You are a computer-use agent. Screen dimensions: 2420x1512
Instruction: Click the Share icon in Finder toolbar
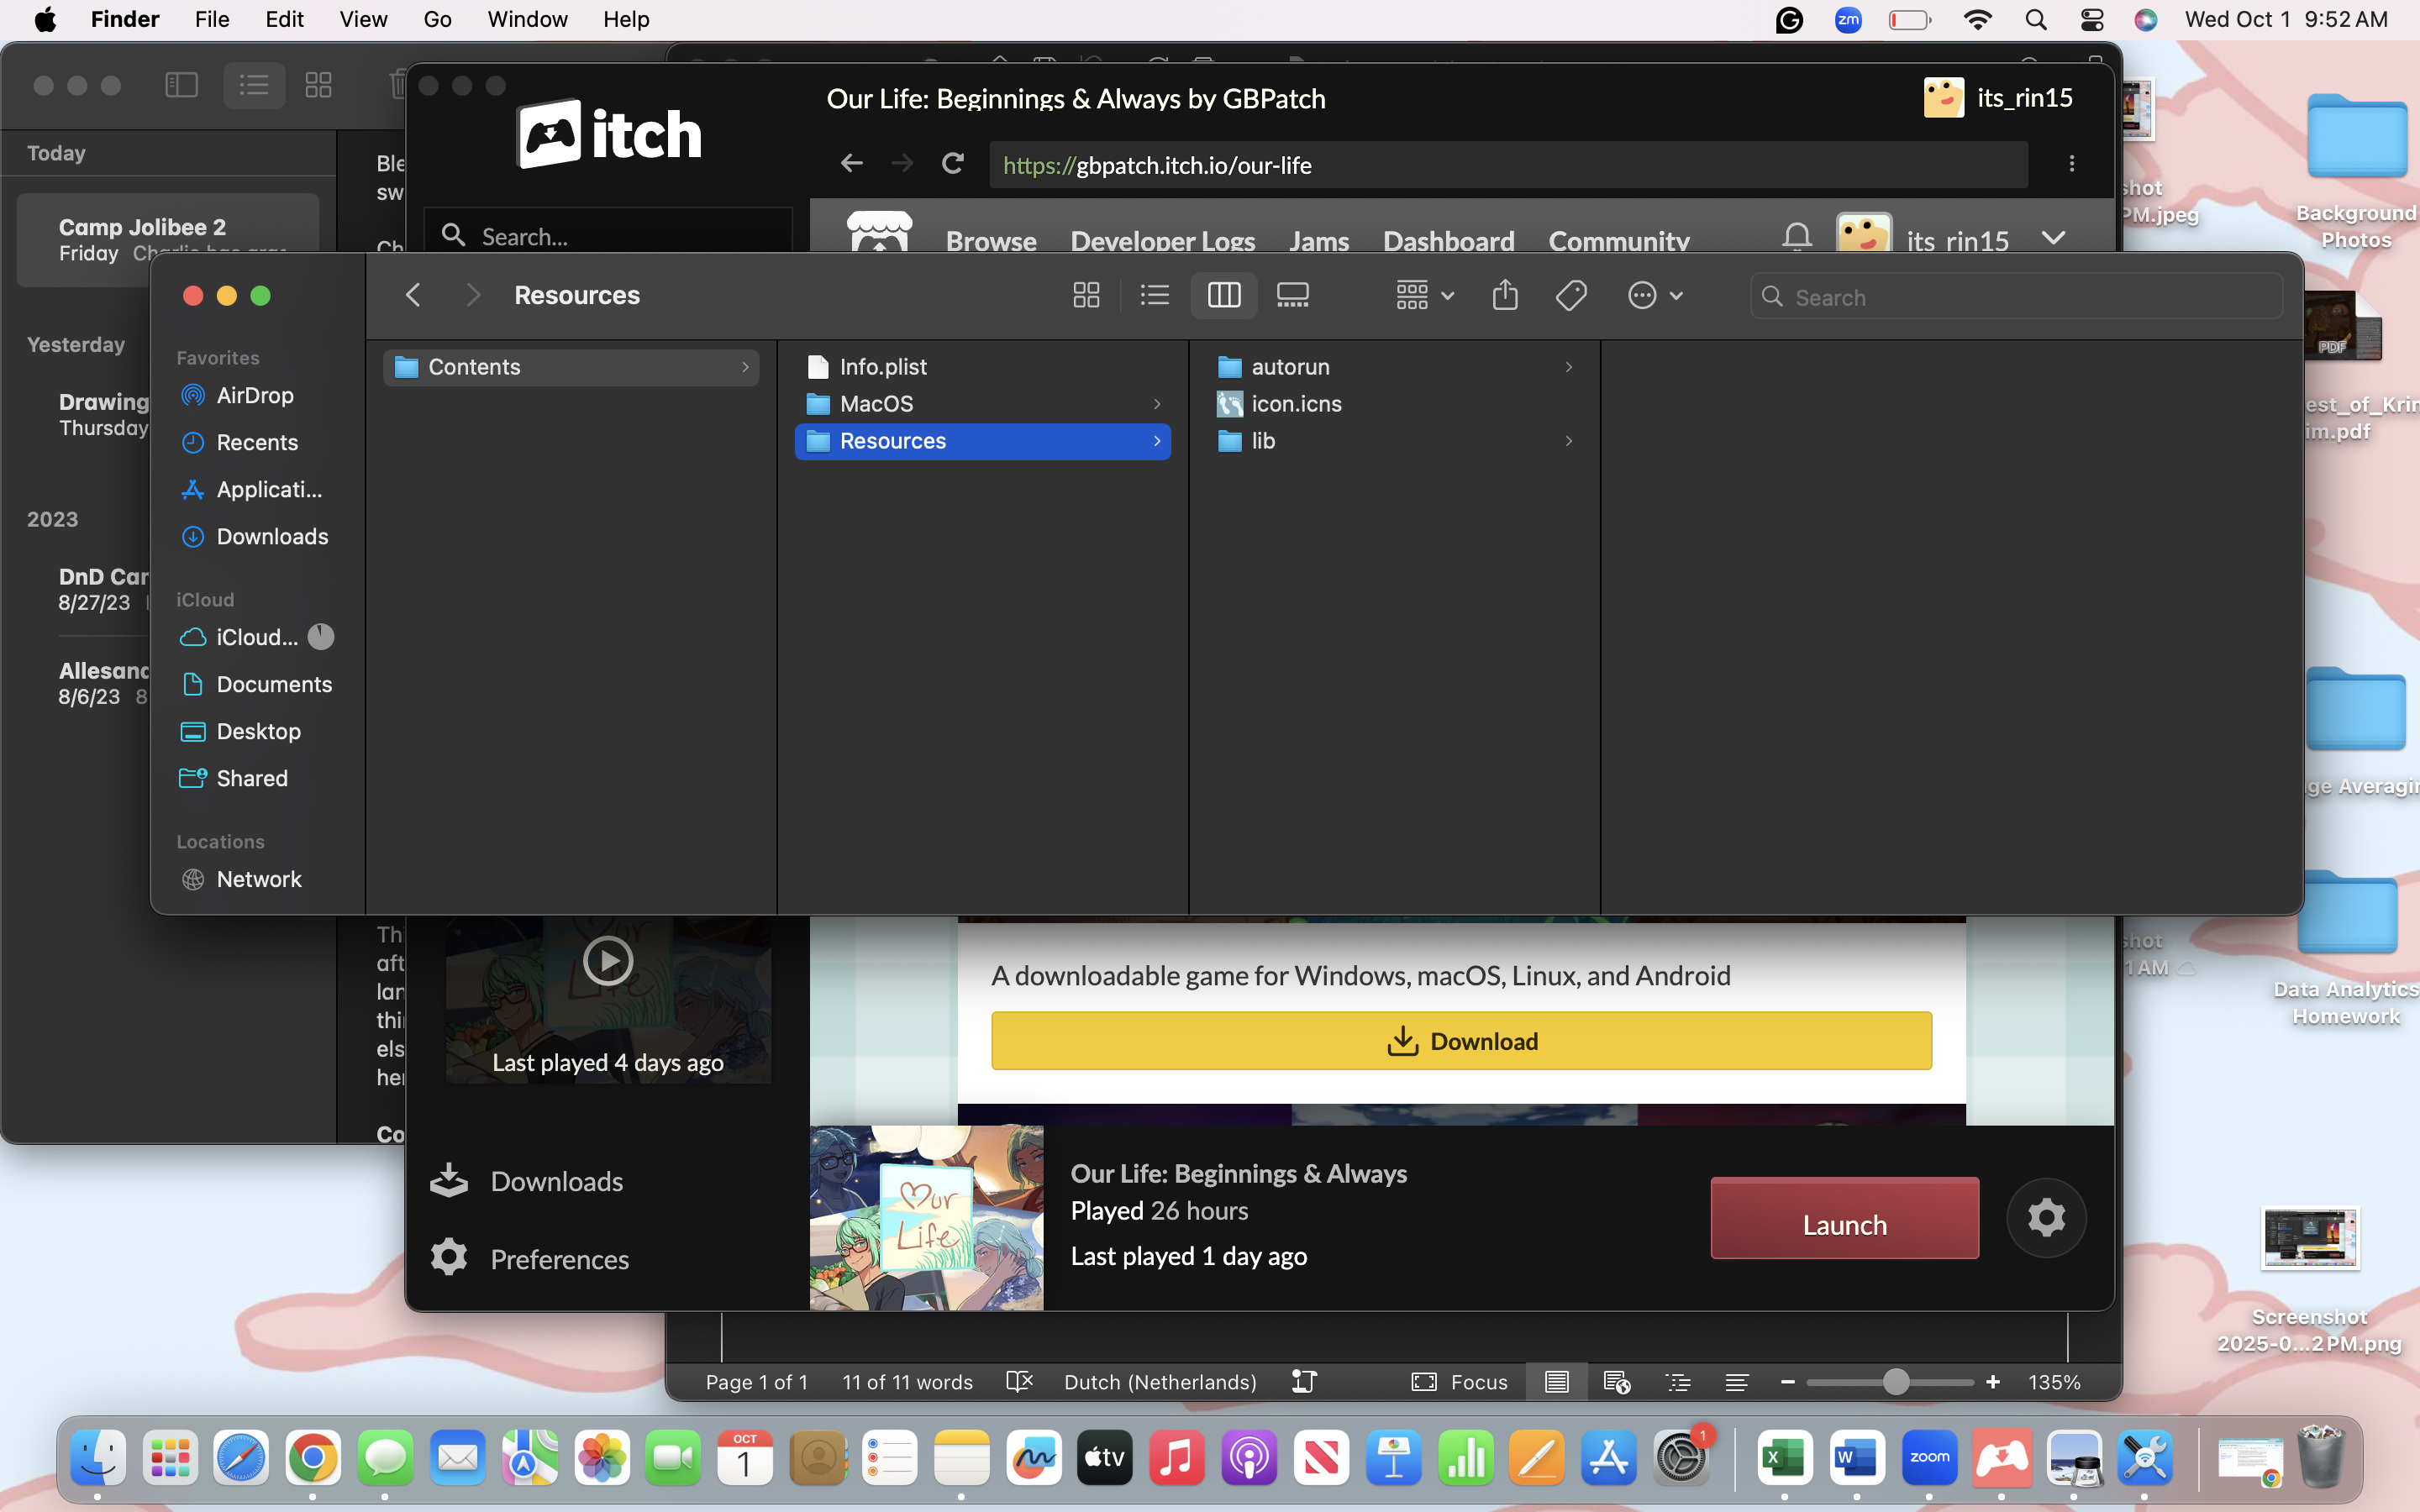(1504, 295)
